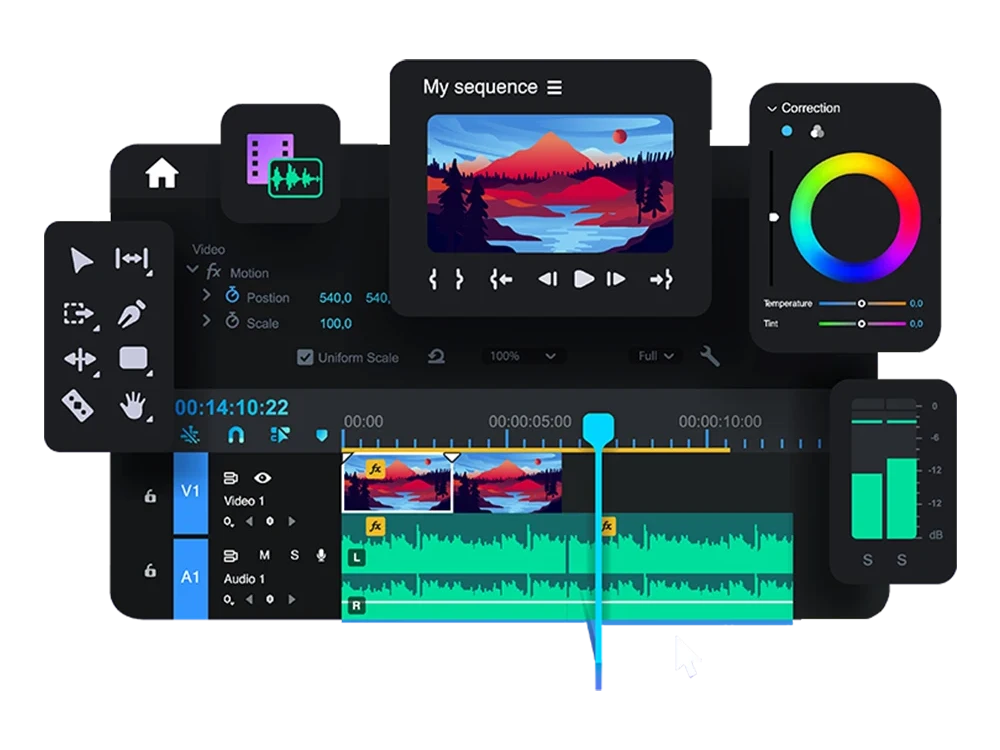Viewport: 1000px width, 750px height.
Task: Toggle the timeline snap magnet icon
Action: tap(236, 435)
